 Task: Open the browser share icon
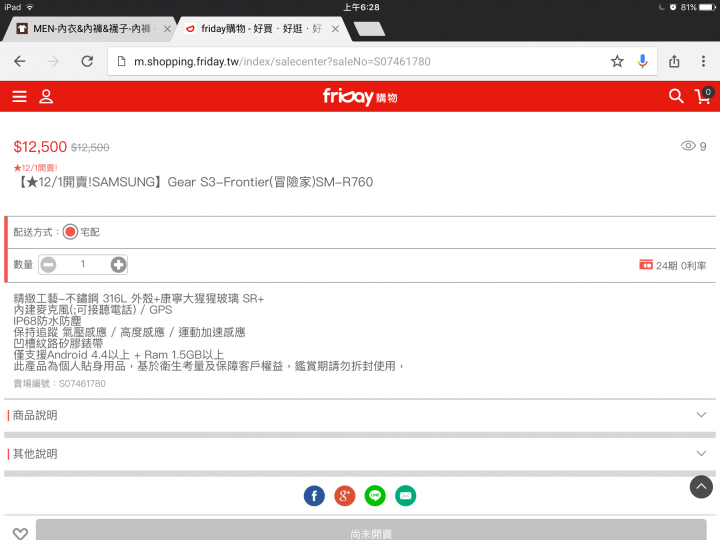point(674,61)
